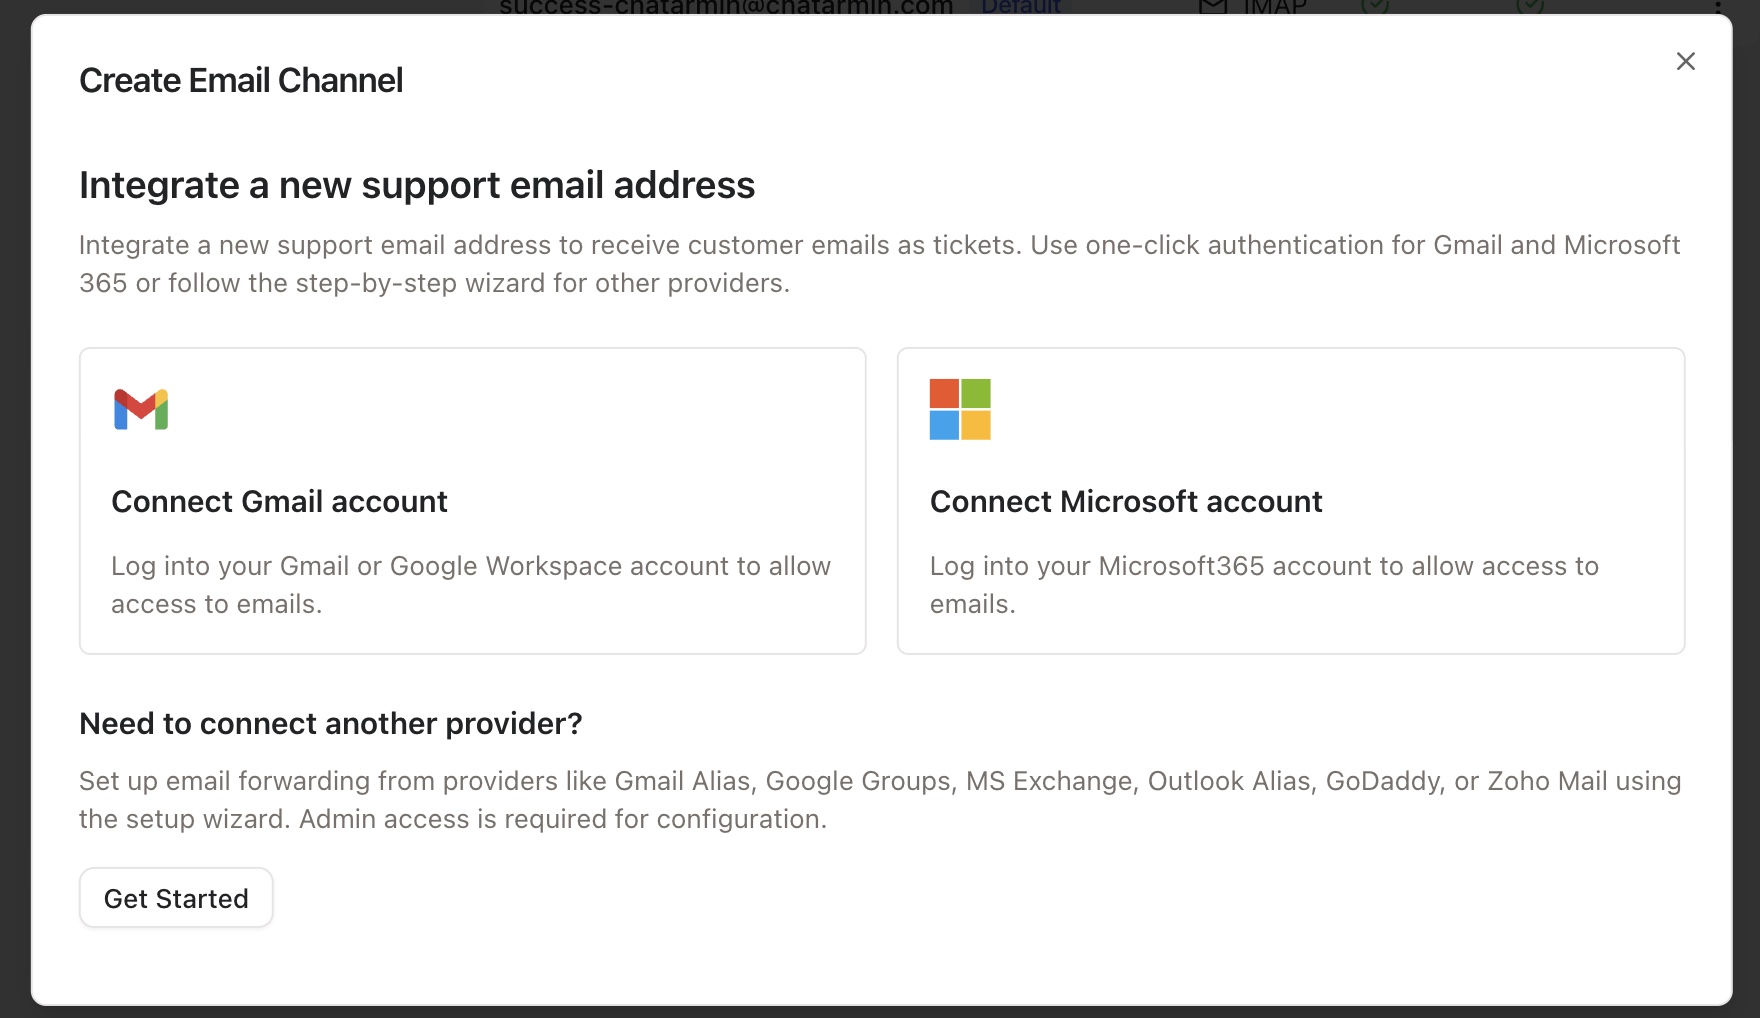Click the second green check circle
Image resolution: width=1760 pixels, height=1018 pixels.
coord(1529,6)
